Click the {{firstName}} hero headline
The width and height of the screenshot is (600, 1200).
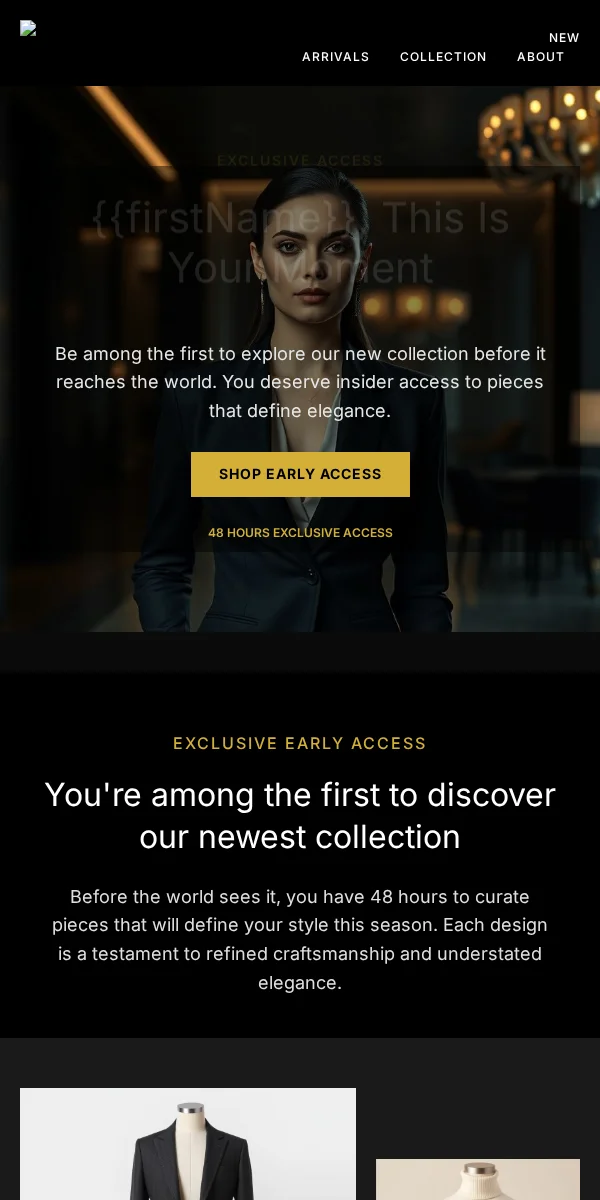[x=300, y=242]
